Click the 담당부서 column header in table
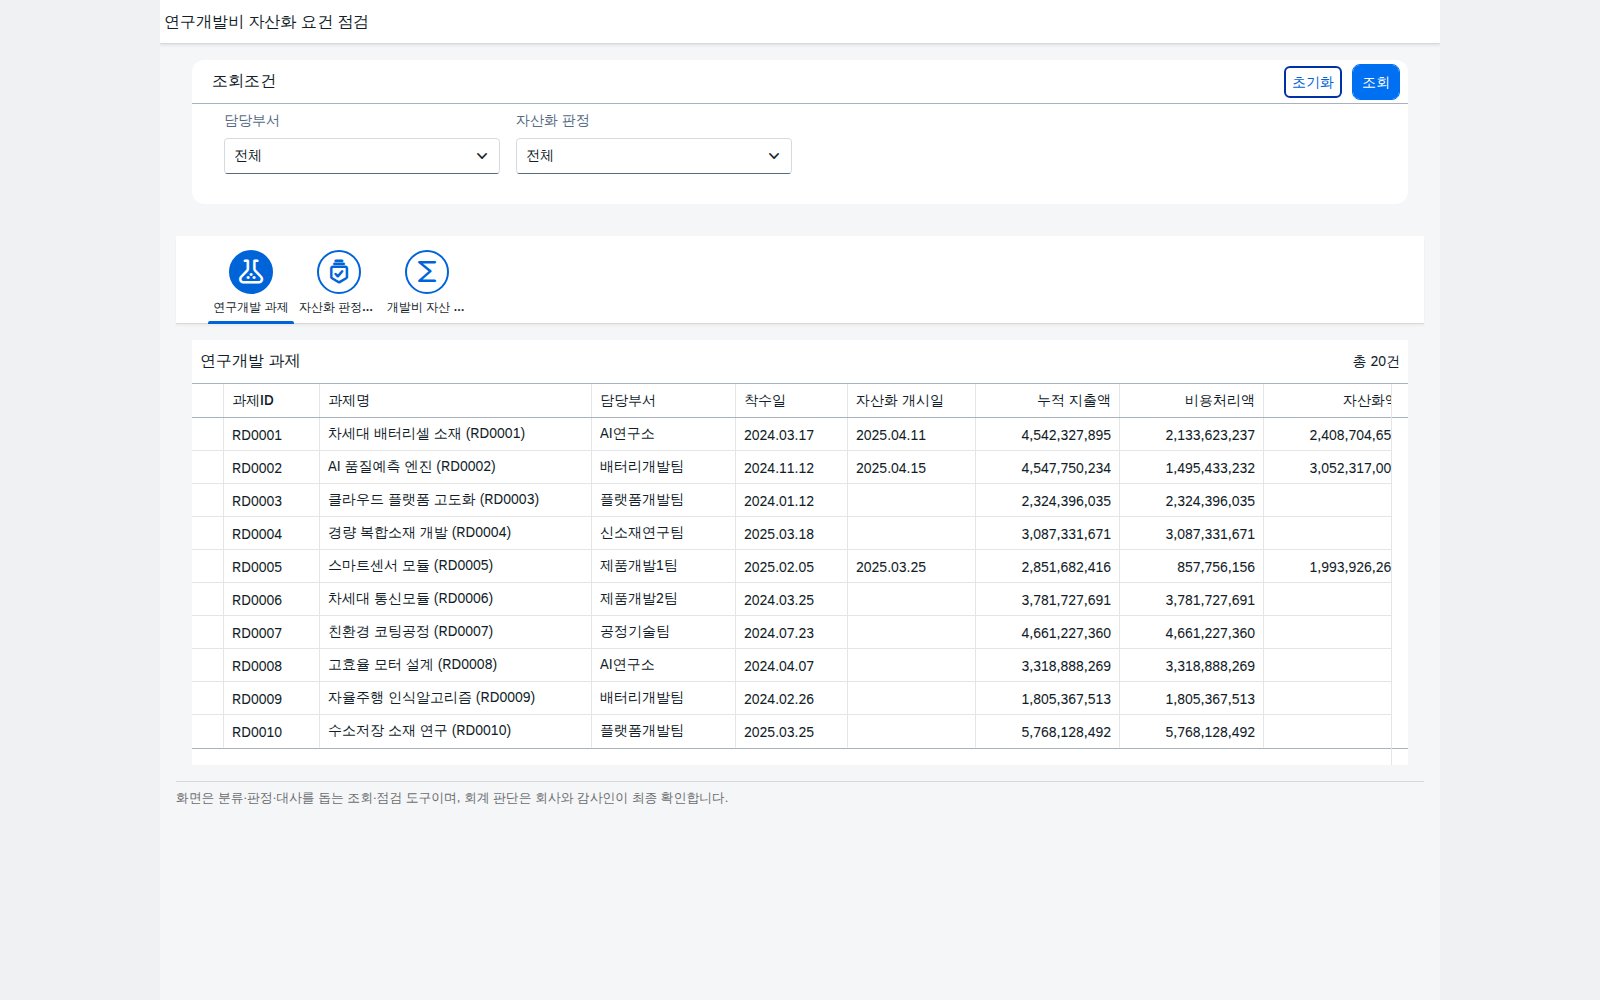Image resolution: width=1600 pixels, height=1000 pixels. pyautogui.click(x=663, y=400)
